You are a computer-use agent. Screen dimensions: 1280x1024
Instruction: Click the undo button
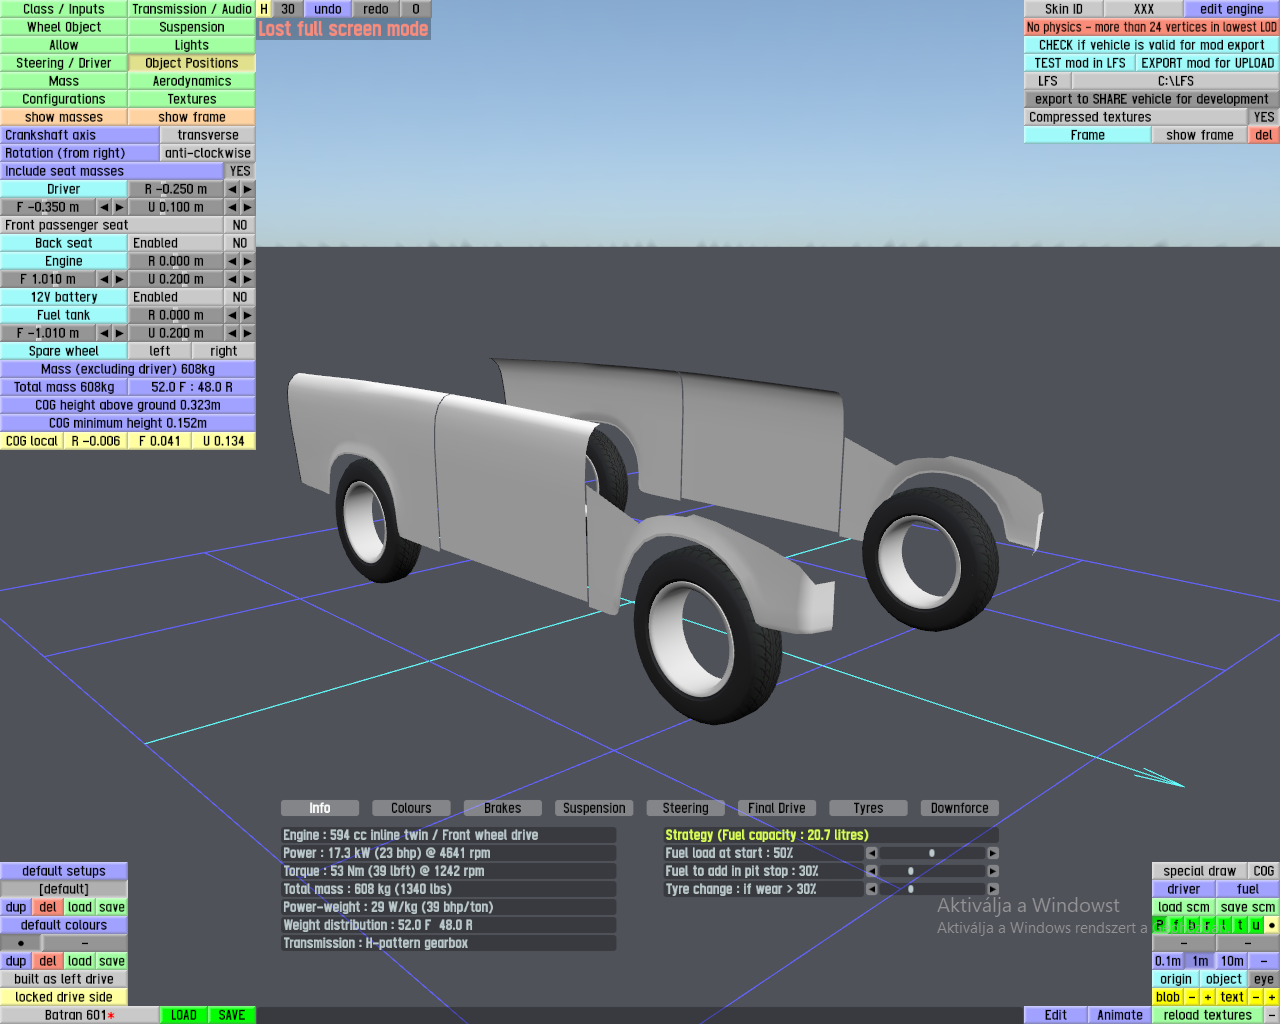pos(328,9)
